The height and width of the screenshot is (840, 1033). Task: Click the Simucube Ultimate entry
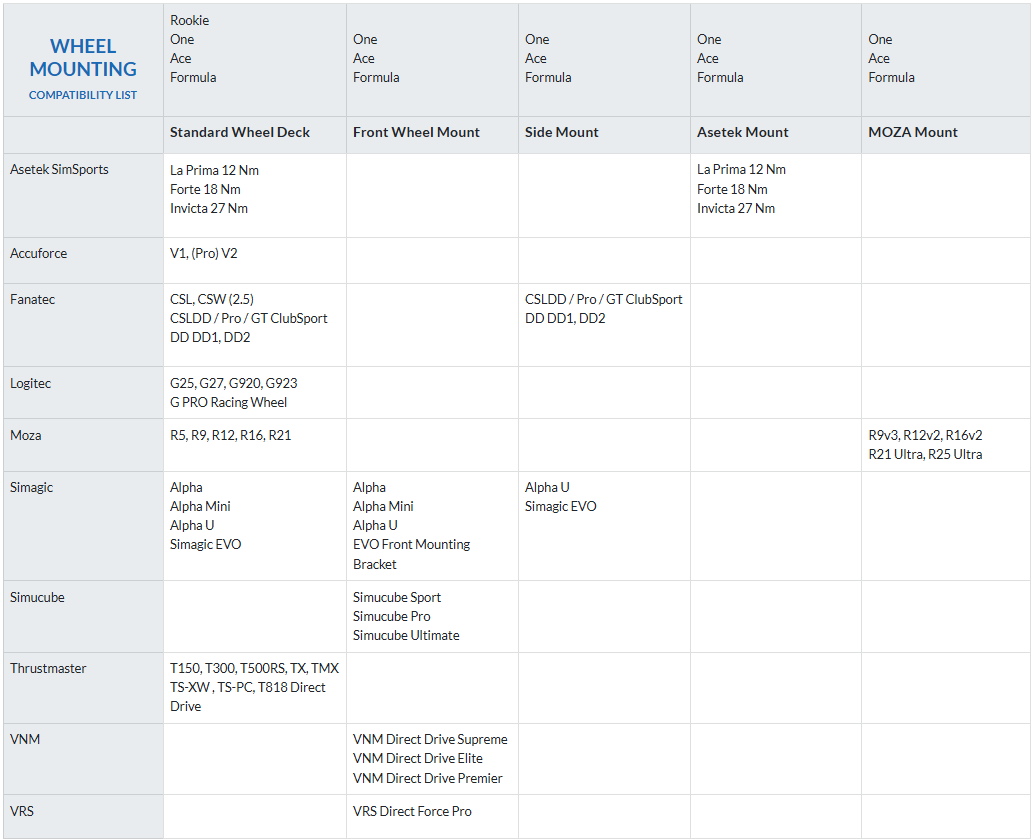pyautogui.click(x=406, y=635)
